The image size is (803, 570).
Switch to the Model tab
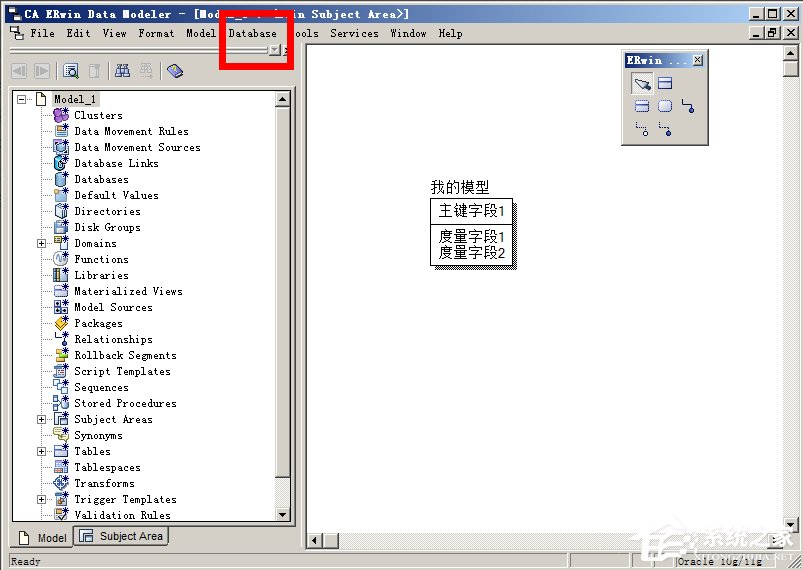tap(43, 537)
